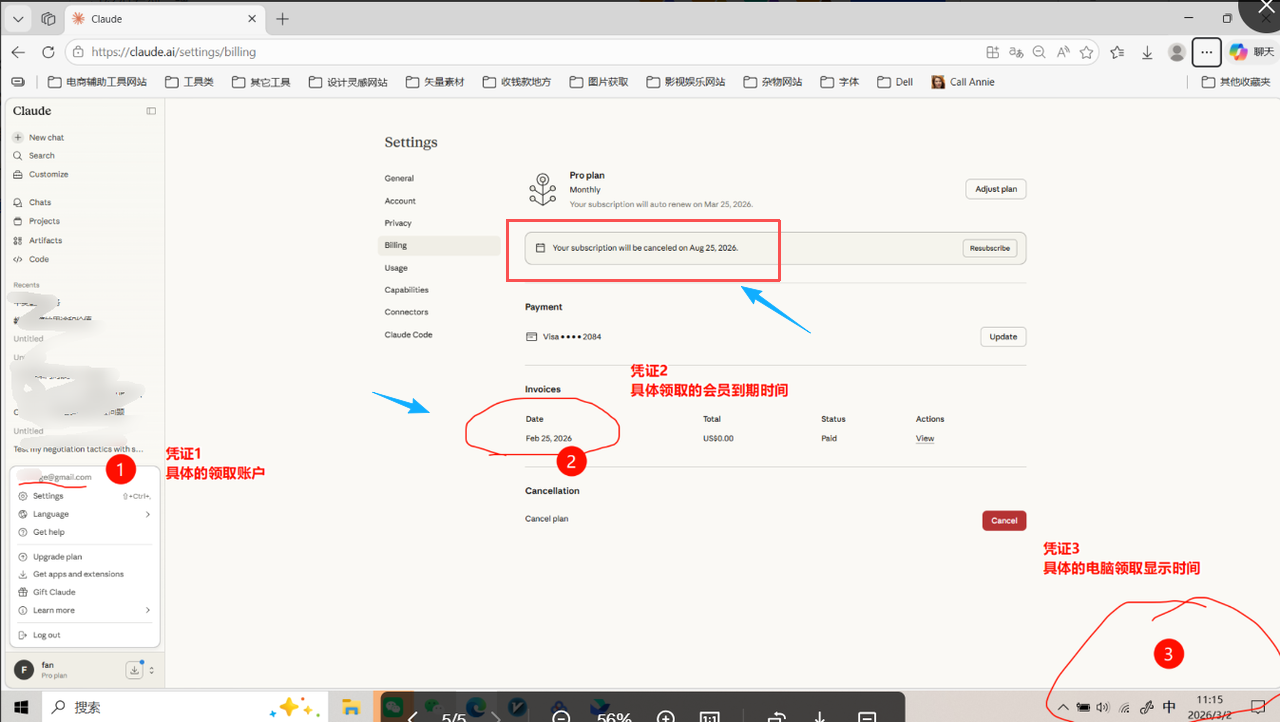1280x722 pixels.
Task: Expand the Language submenu
Action: click(x=84, y=514)
